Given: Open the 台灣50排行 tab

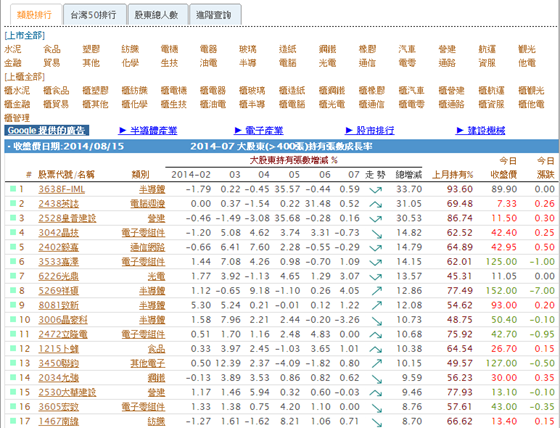Looking at the screenshot, I should (94, 15).
